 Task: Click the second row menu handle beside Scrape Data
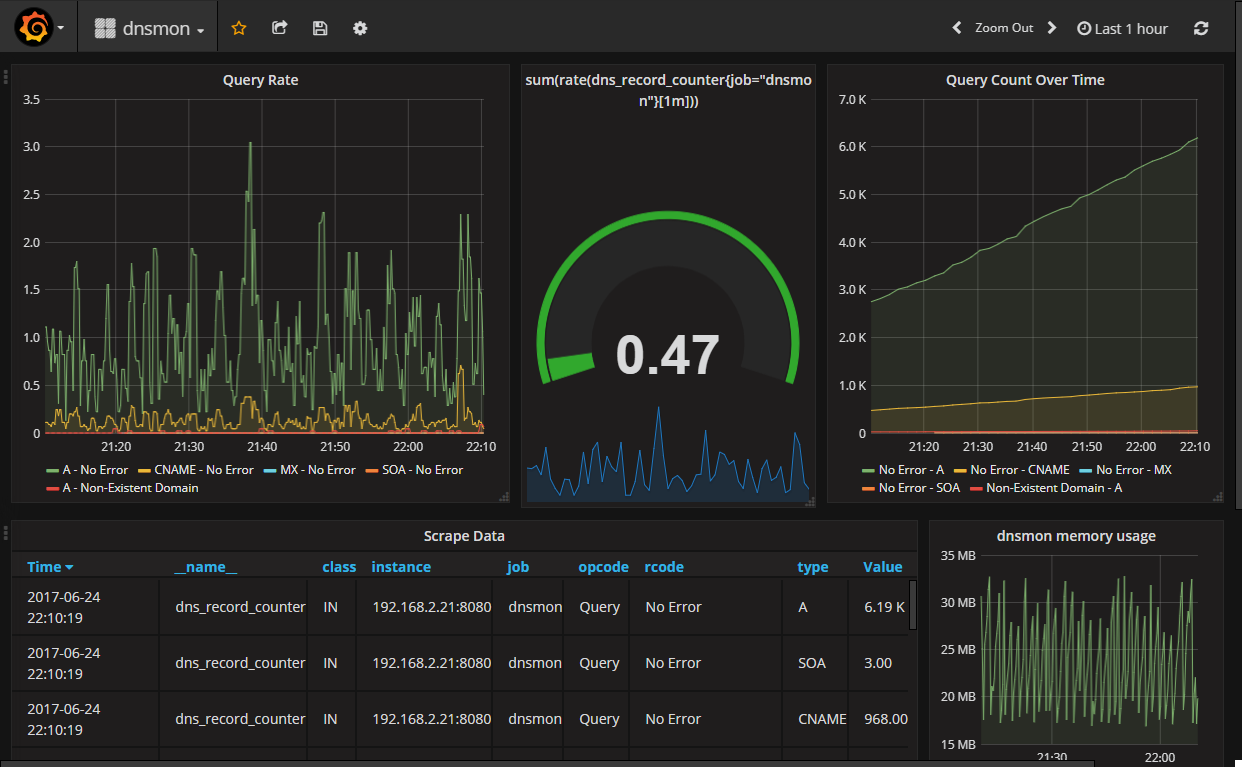tap(5, 532)
